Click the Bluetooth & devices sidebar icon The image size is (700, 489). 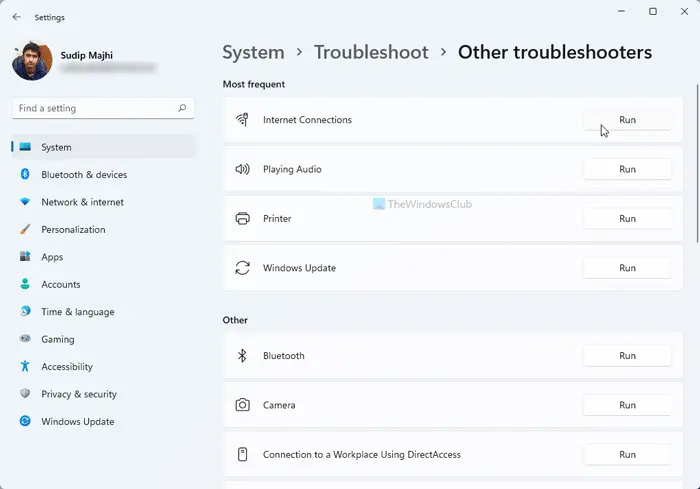pos(25,174)
